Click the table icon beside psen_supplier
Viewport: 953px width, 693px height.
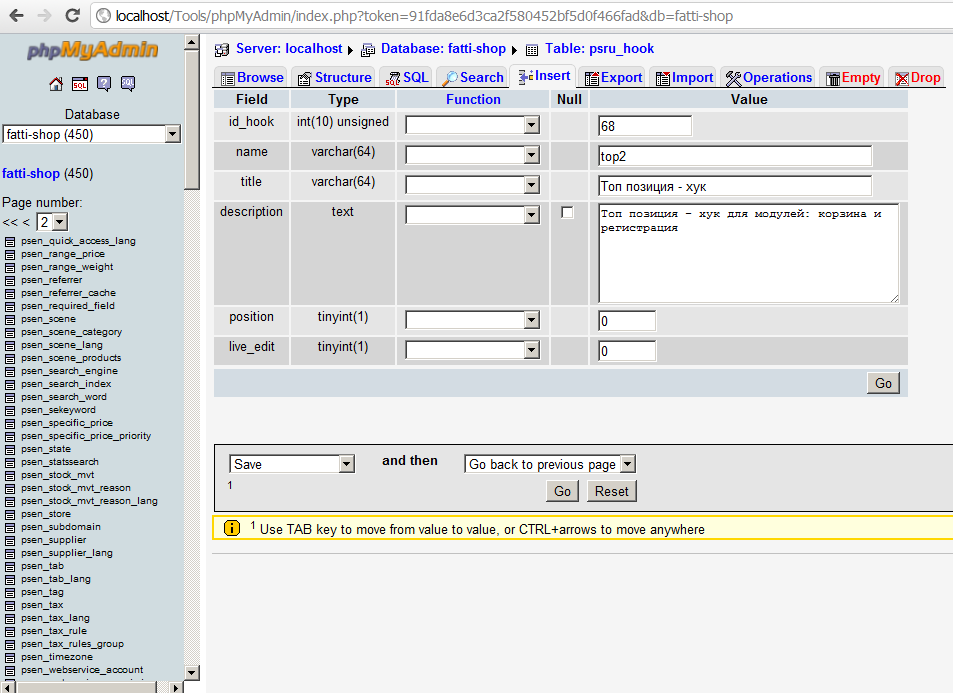click(x=10, y=540)
